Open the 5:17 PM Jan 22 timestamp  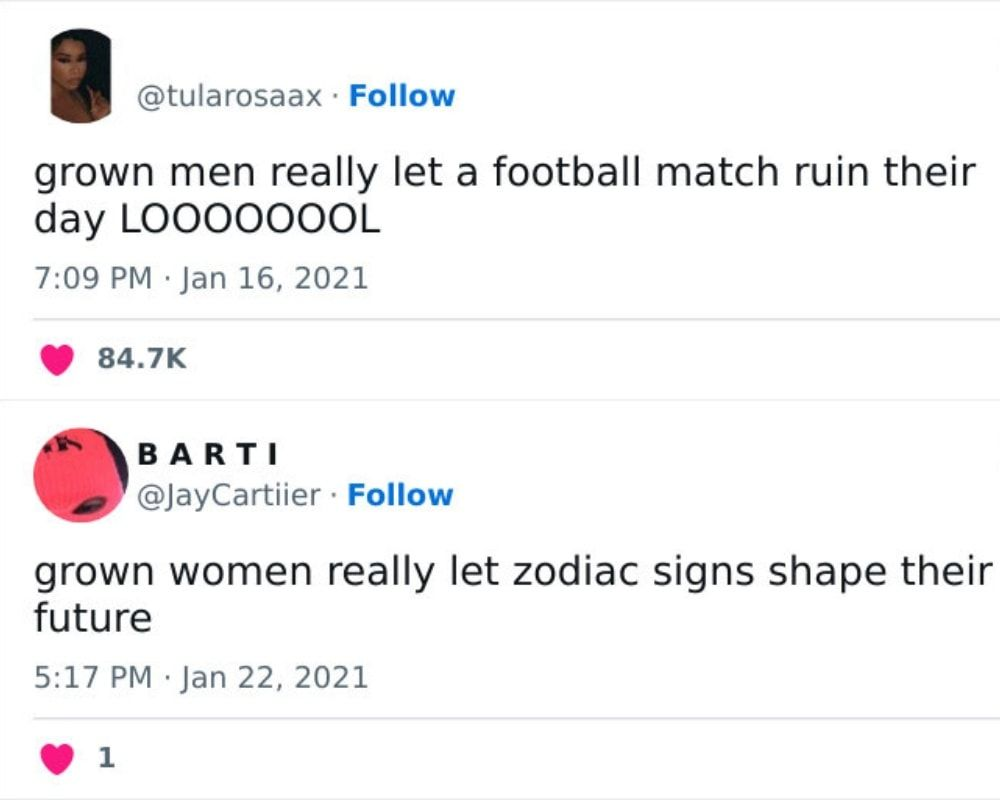201,677
